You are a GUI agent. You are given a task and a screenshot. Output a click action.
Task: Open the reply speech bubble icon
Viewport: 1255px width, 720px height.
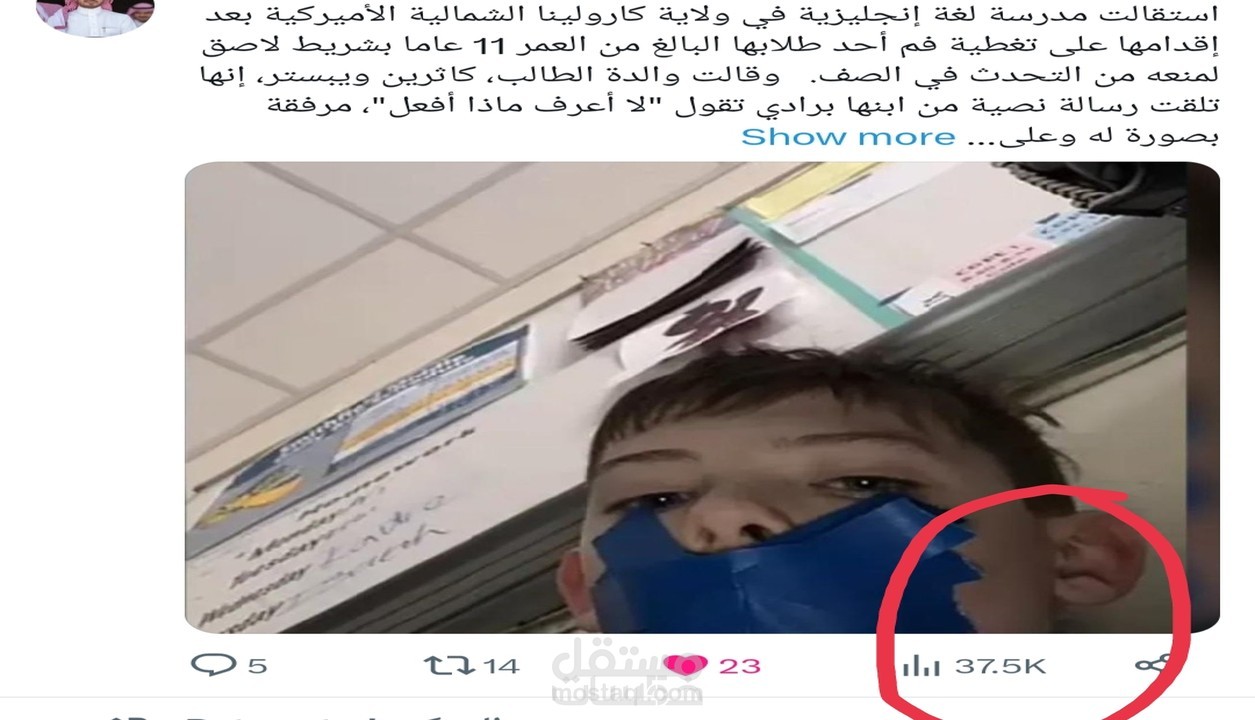(213, 664)
